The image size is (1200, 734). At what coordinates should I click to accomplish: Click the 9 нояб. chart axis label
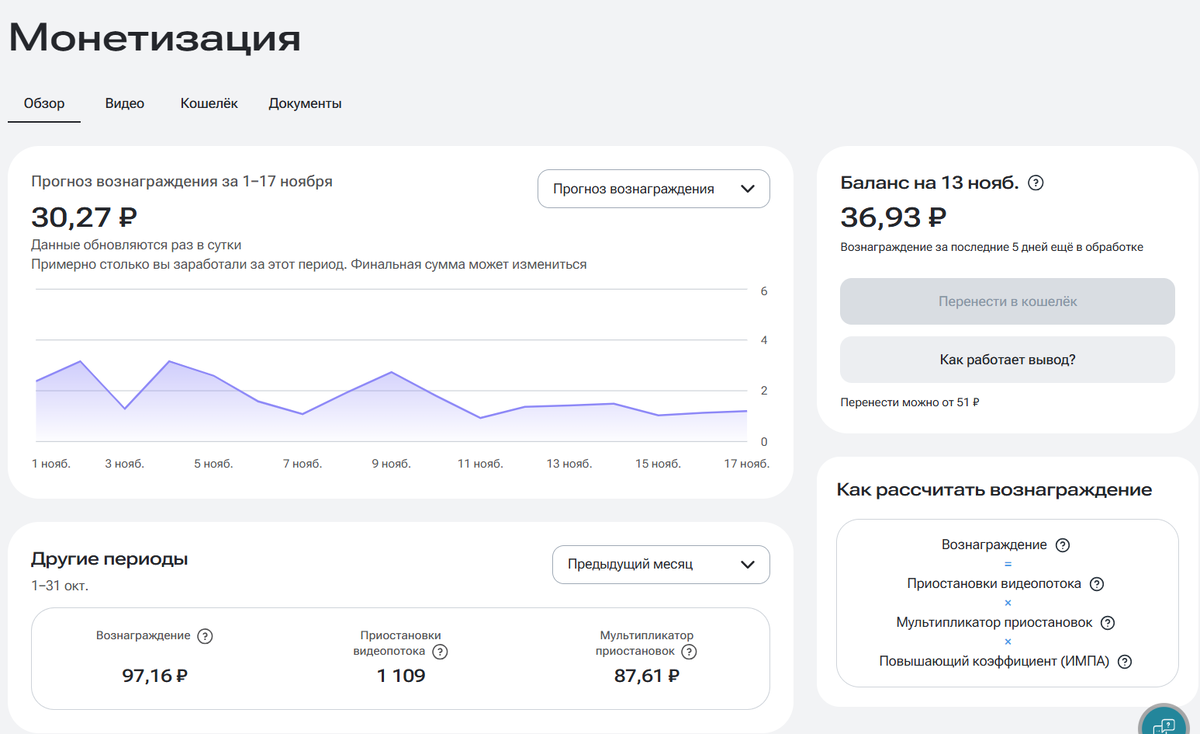pos(391,464)
